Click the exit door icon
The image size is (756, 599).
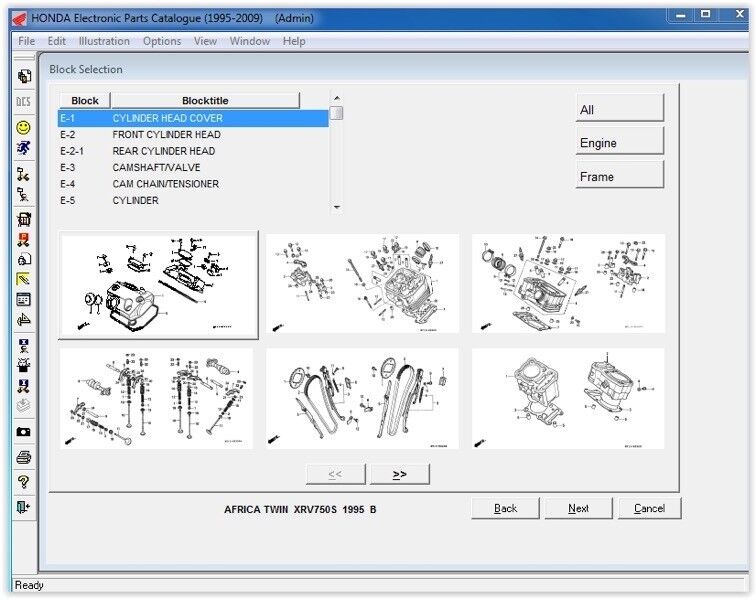pyautogui.click(x=24, y=507)
